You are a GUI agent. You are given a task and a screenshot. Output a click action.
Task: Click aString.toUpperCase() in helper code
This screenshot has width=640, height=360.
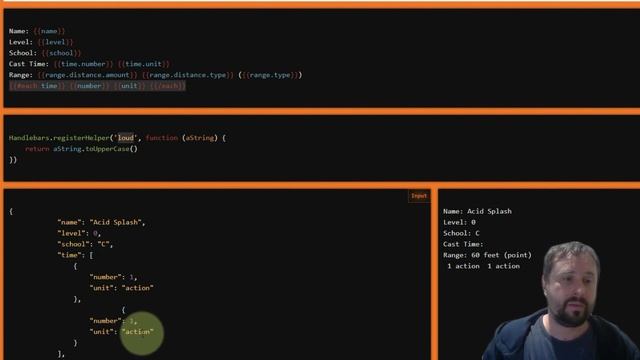[x=96, y=149]
